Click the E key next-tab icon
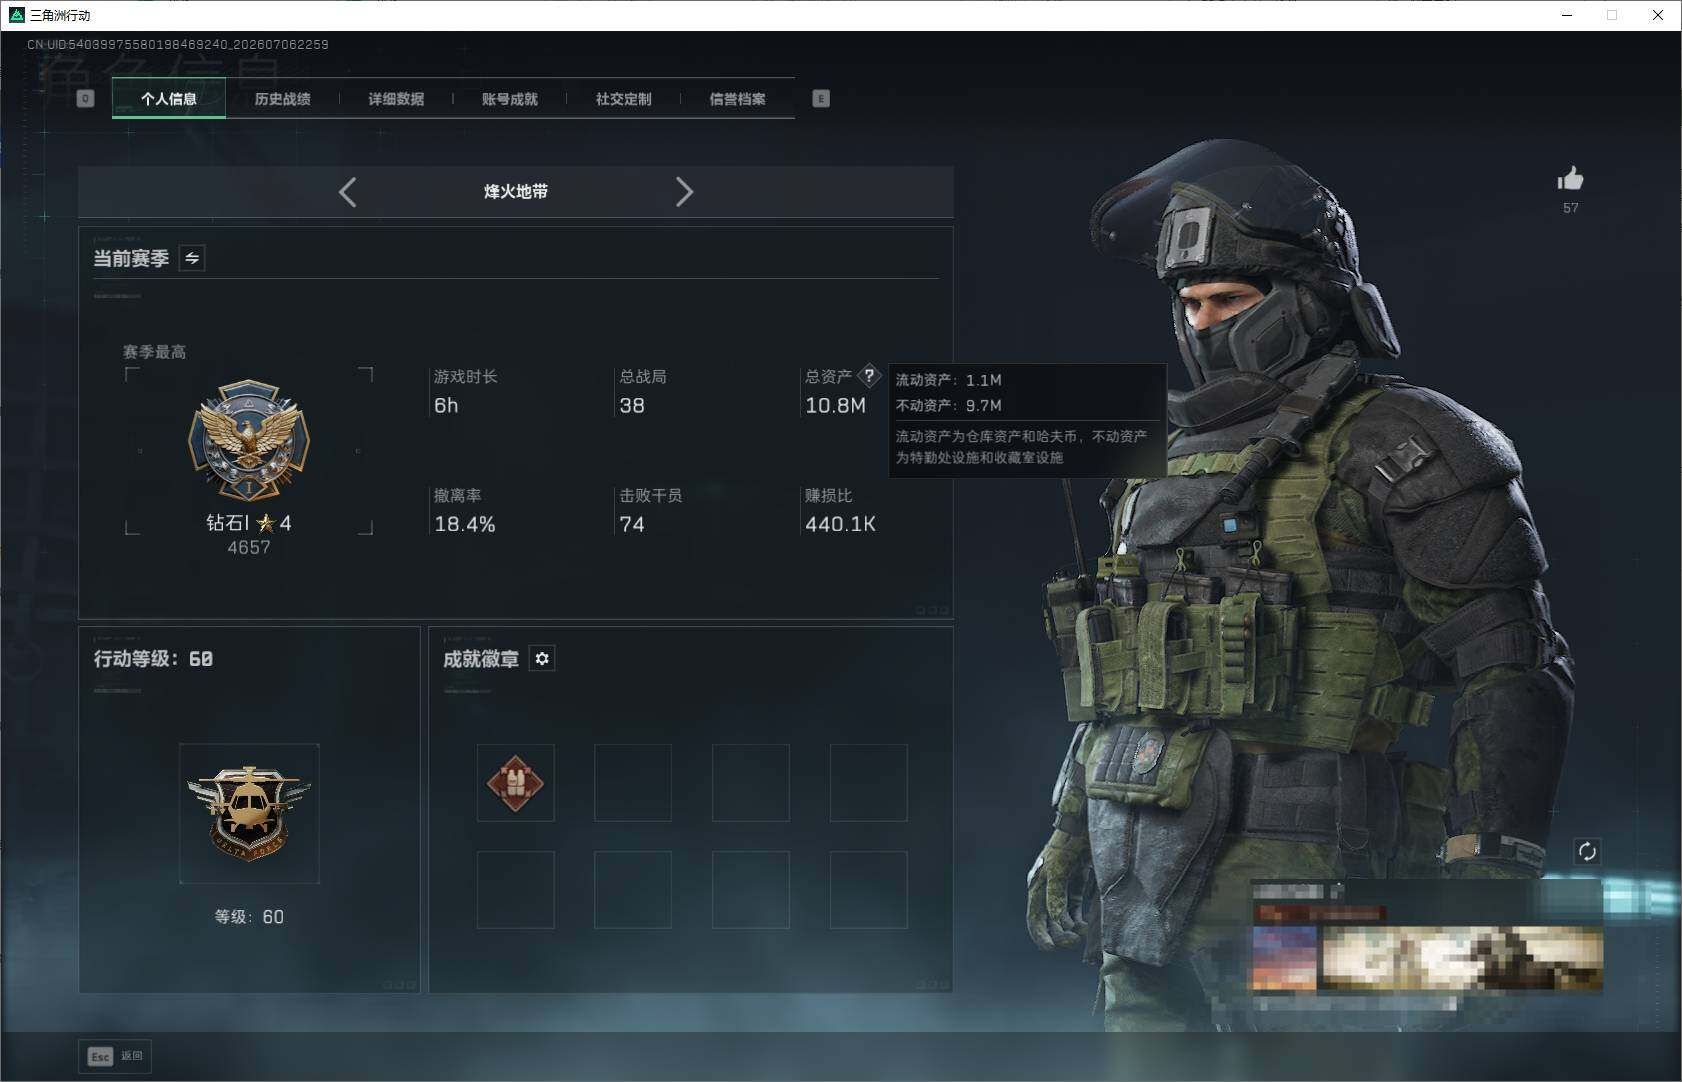Viewport: 1682px width, 1082px height. click(x=821, y=99)
